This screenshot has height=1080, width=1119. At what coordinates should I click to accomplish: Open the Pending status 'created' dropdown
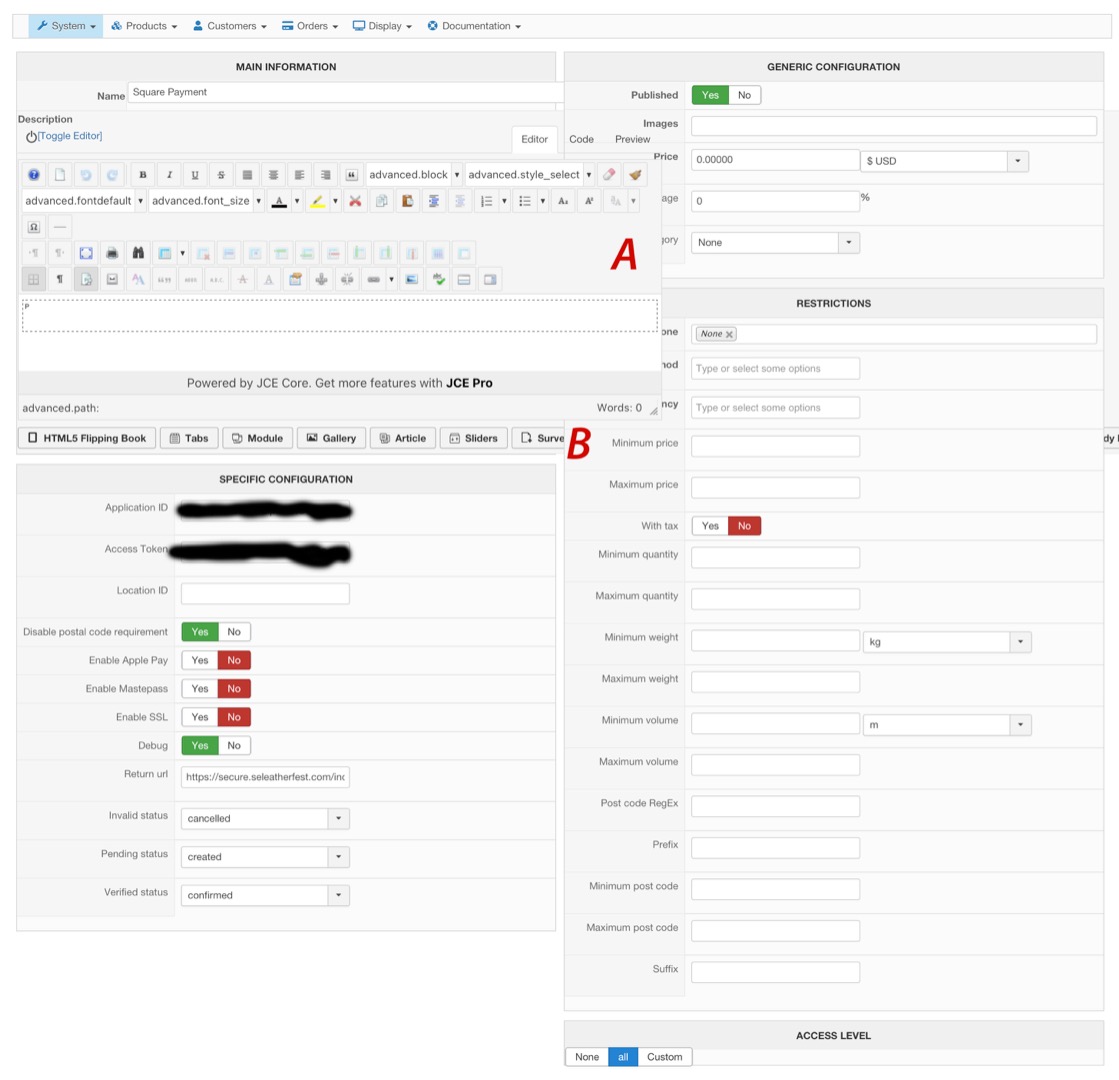[265, 857]
